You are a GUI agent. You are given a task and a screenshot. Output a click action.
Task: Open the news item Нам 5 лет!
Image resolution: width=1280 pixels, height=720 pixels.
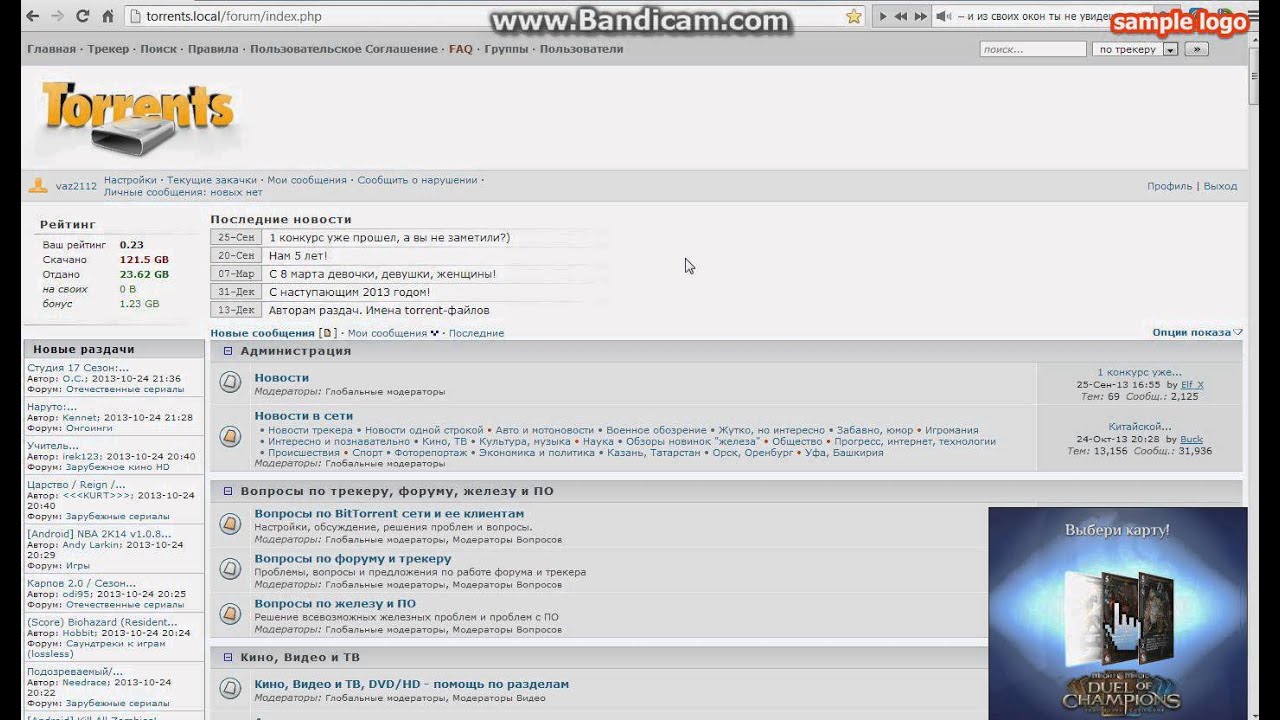click(x=298, y=256)
